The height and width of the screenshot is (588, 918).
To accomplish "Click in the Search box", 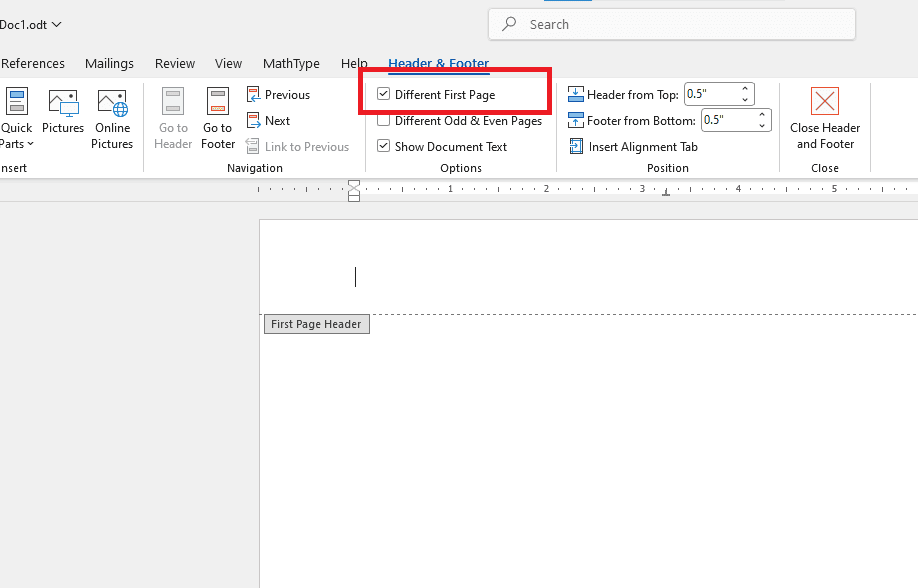I will coord(672,25).
